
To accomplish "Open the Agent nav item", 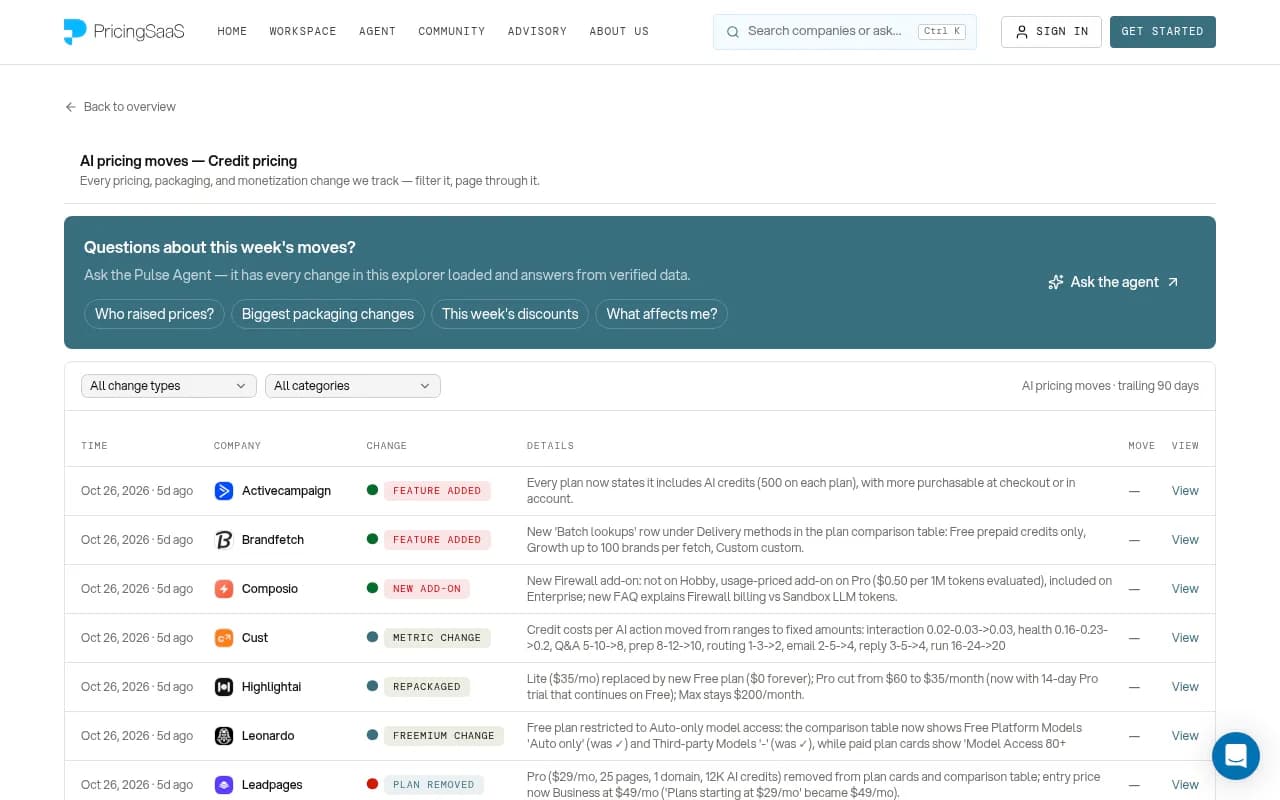I will tap(377, 32).
